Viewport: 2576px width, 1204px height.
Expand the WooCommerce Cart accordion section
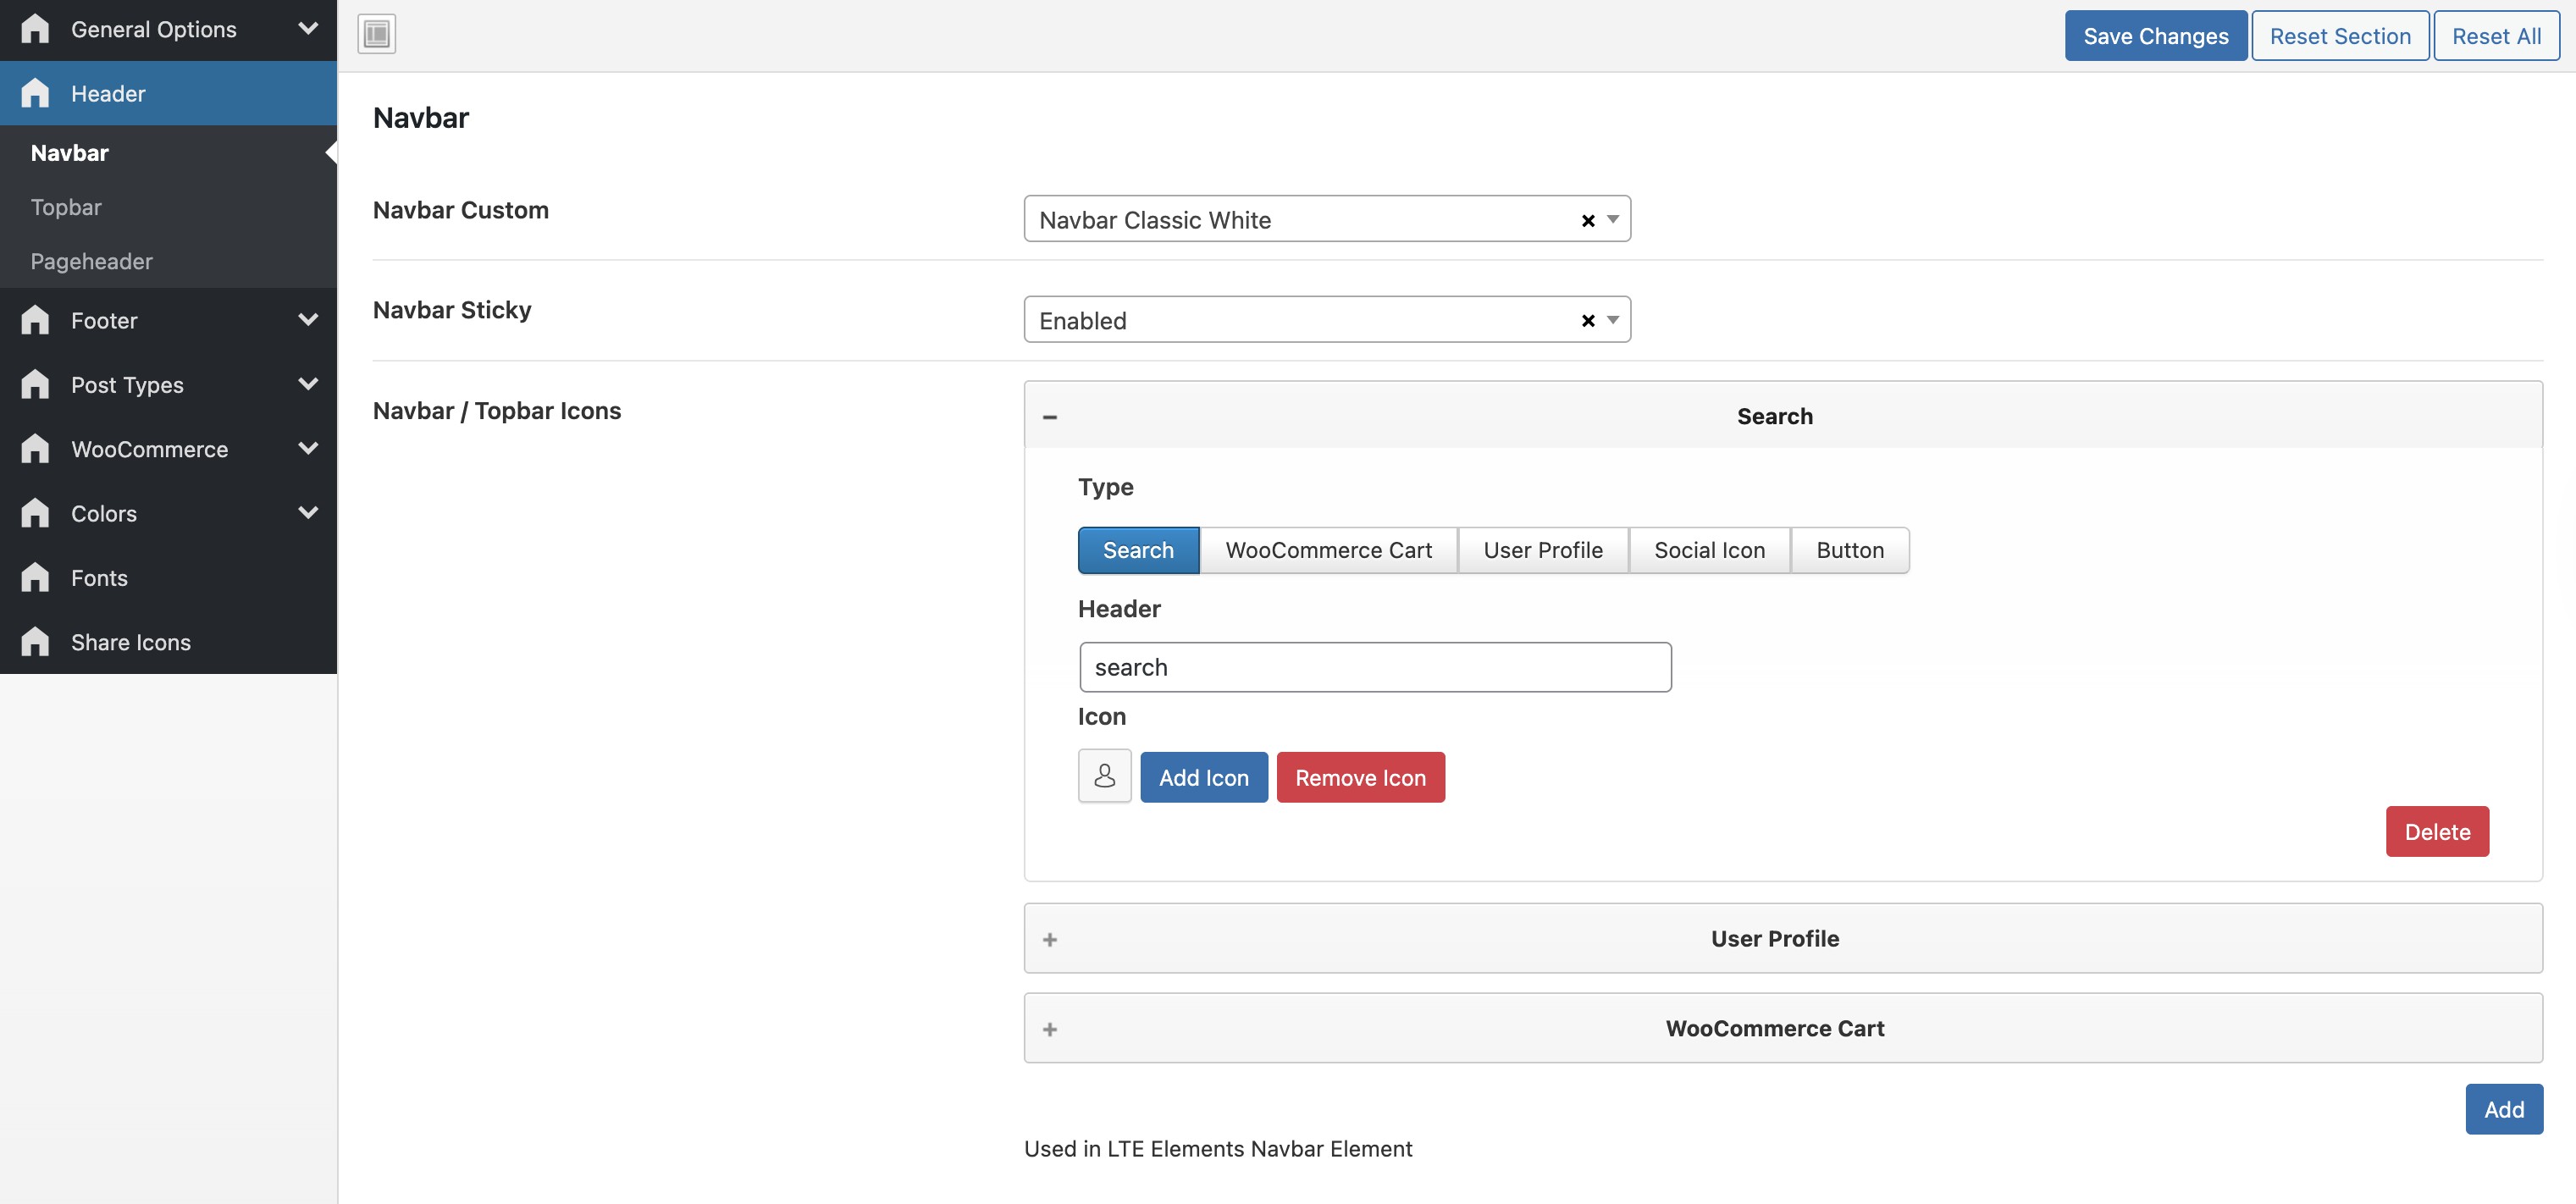[x=1773, y=1028]
